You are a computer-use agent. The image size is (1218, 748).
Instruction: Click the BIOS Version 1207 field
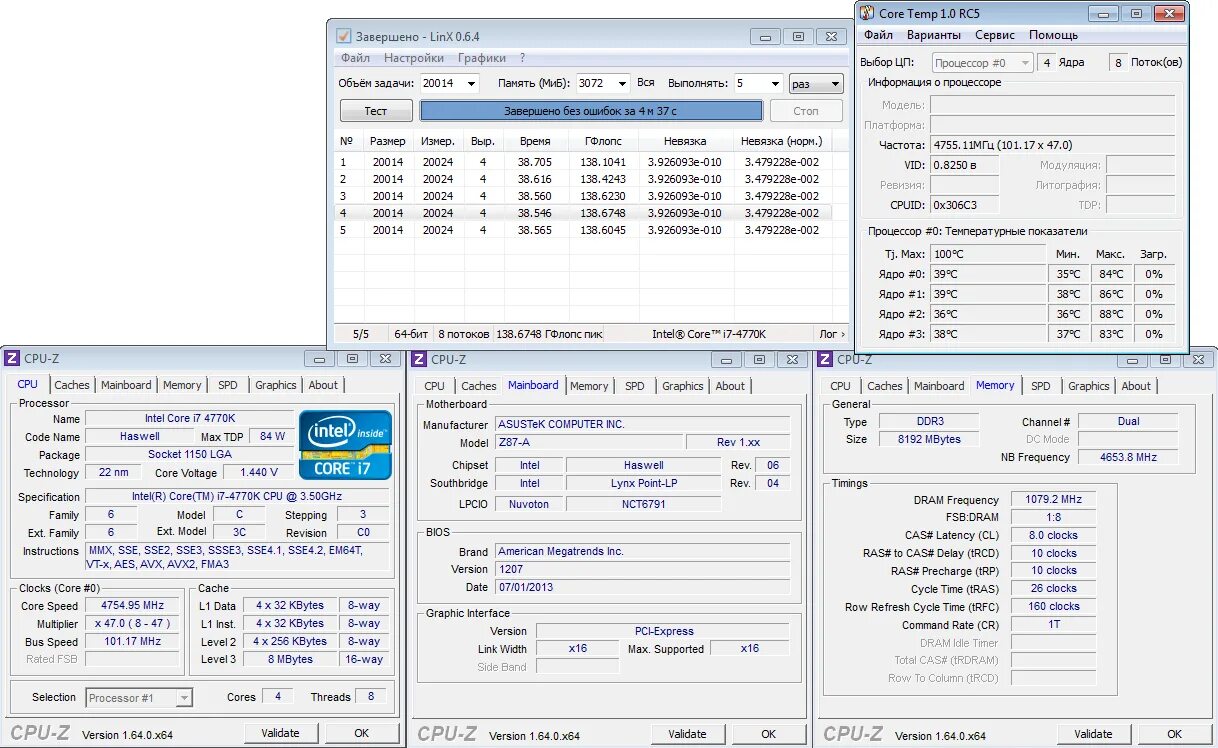(642, 569)
